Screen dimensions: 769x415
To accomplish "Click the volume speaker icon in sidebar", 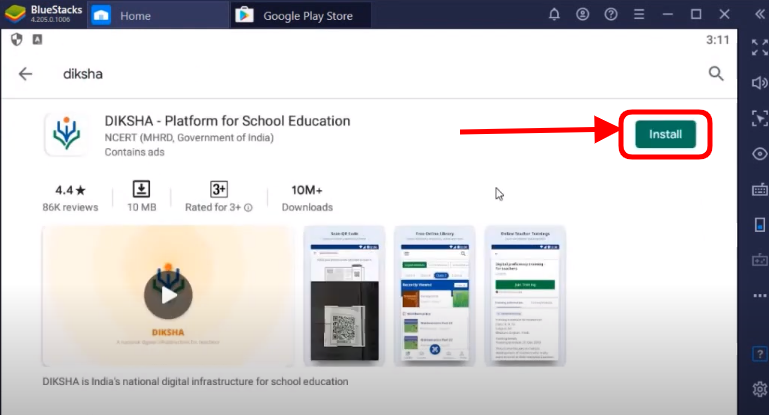I will pyautogui.click(x=760, y=83).
